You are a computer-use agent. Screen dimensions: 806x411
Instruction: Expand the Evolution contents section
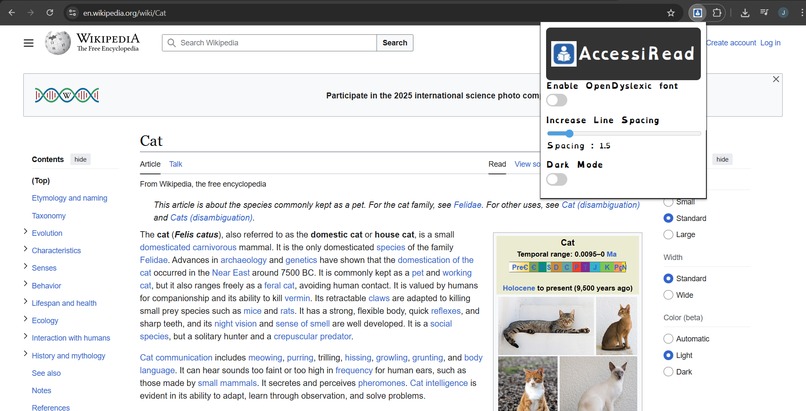click(25, 232)
